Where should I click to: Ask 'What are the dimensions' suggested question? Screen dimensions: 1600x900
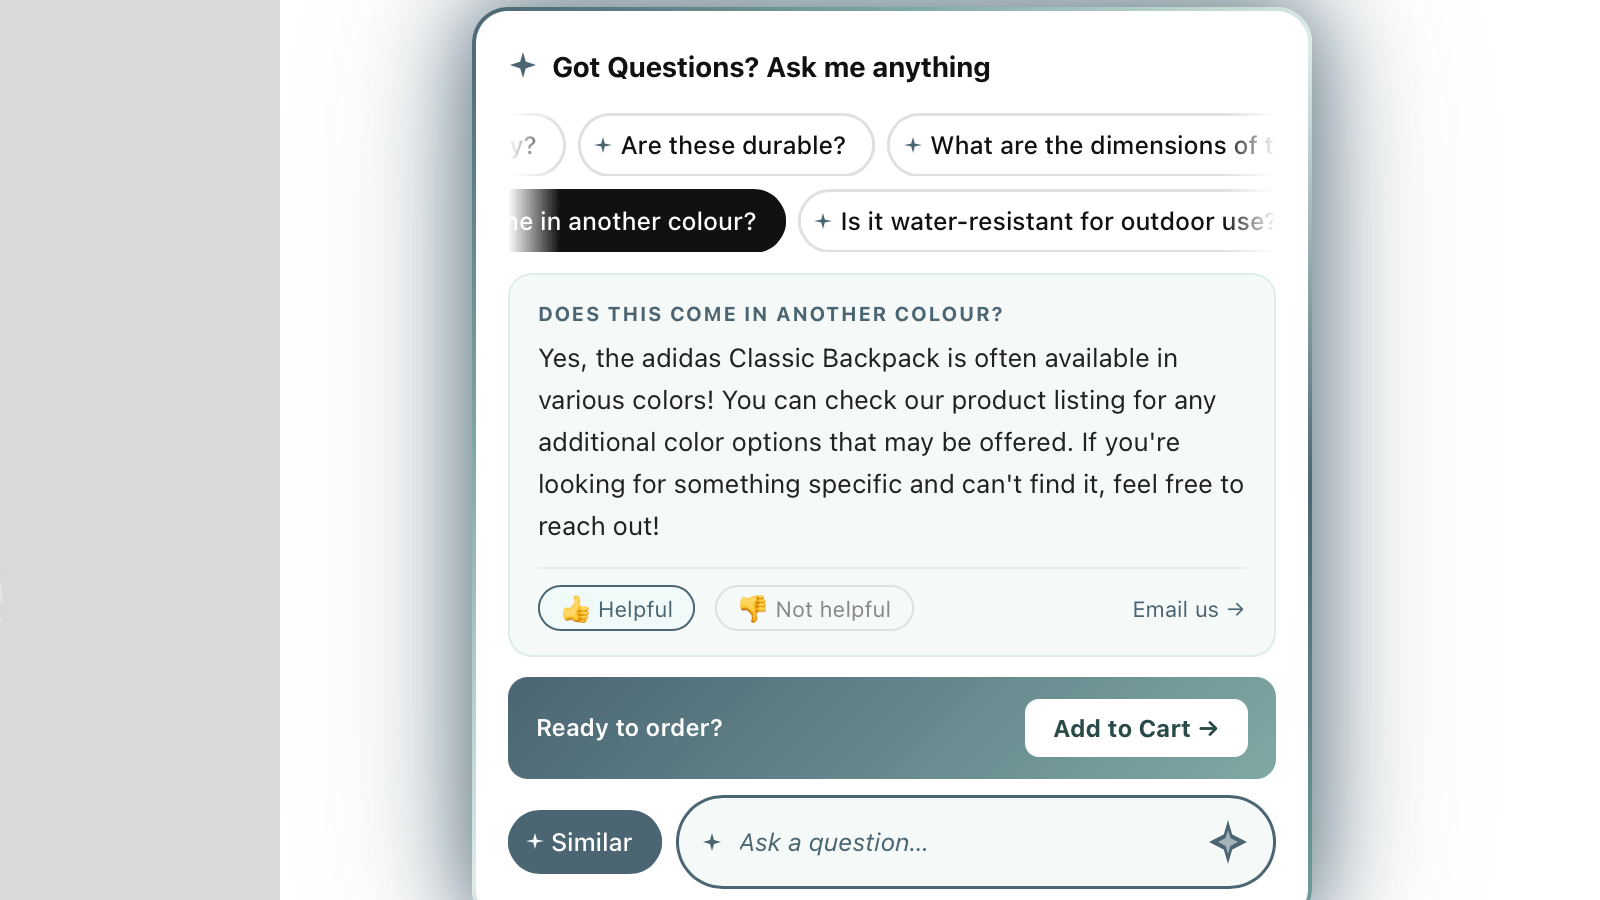(1081, 145)
